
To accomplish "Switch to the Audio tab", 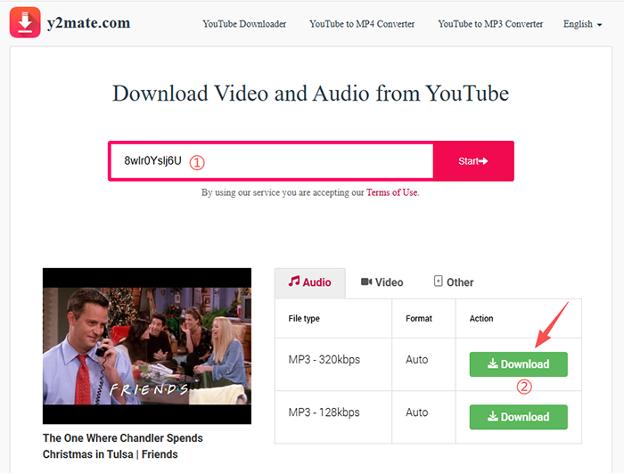I will tap(310, 282).
